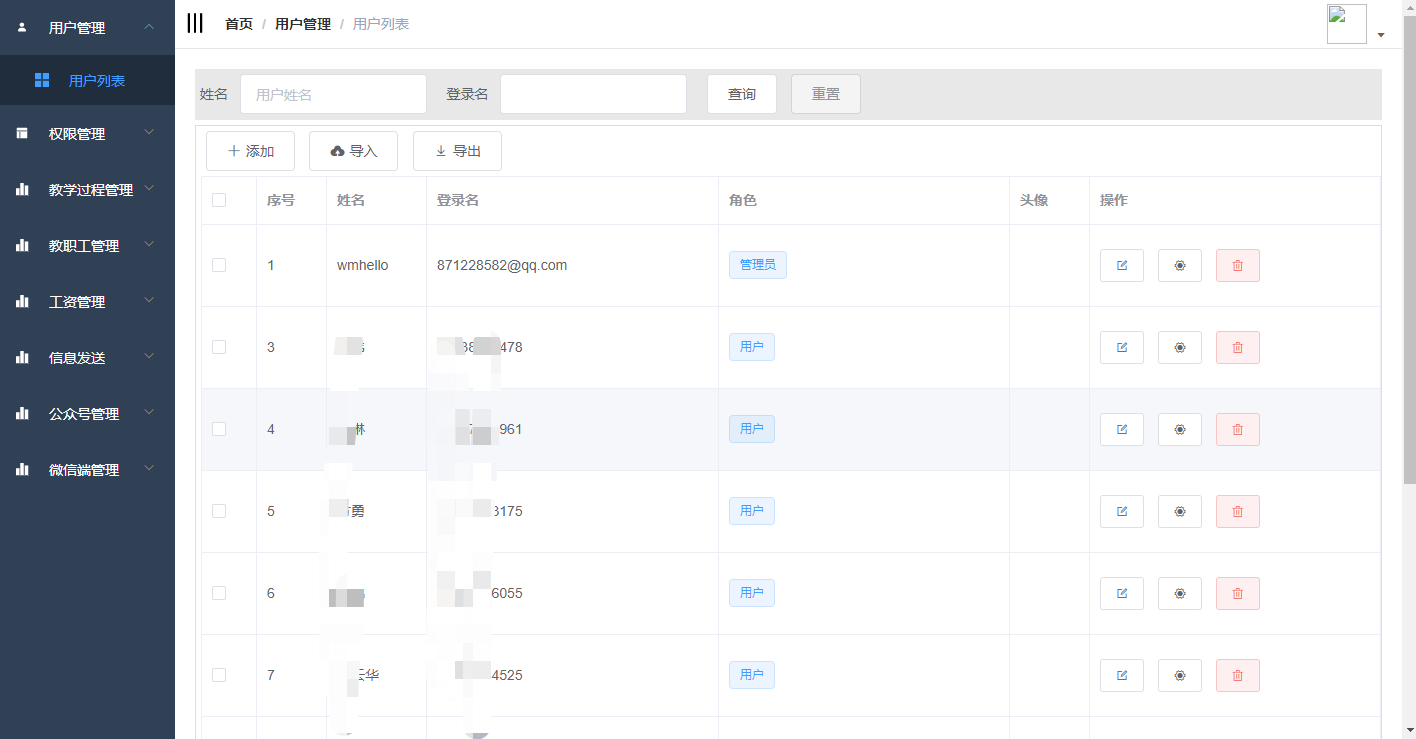Check the box for row 4
1416x739 pixels.
pos(219,429)
